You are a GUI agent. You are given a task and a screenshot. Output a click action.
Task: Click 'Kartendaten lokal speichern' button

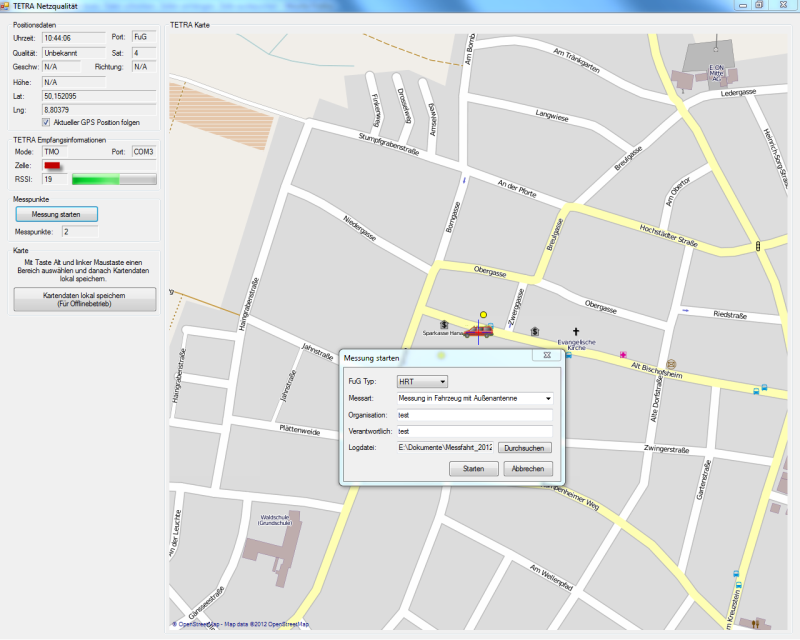pyautogui.click(x=84, y=299)
